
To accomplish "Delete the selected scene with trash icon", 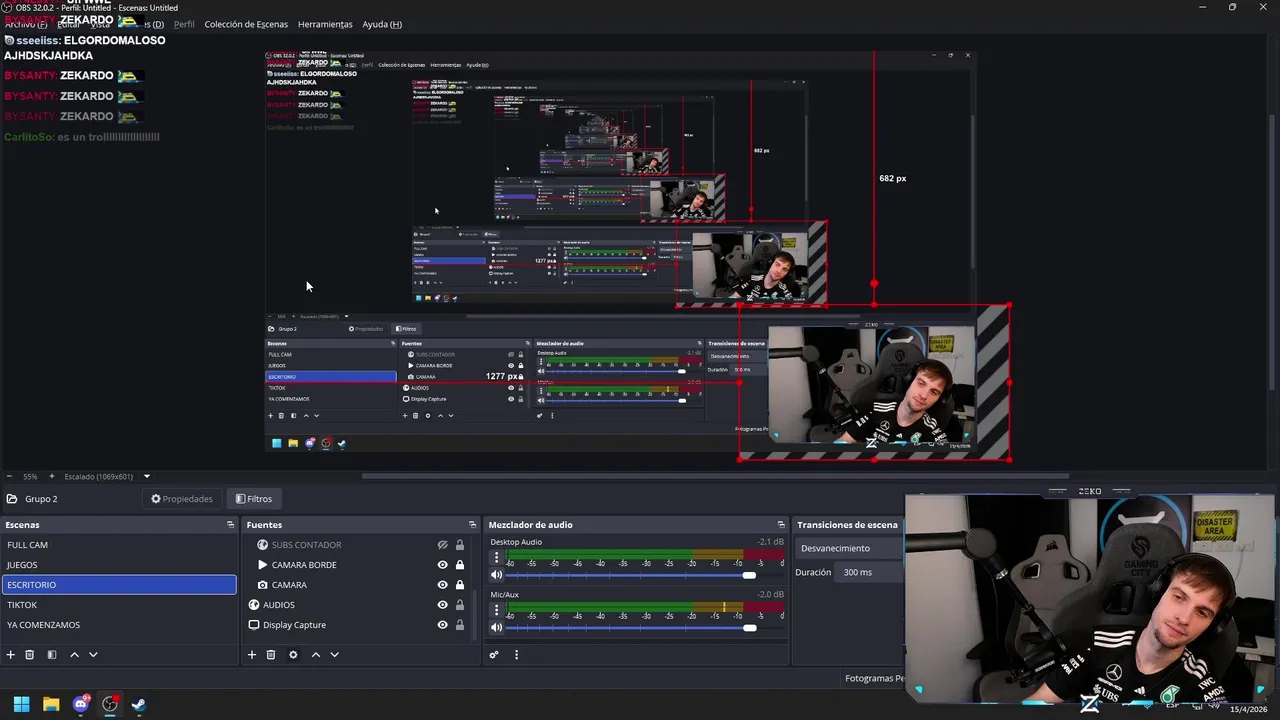I will [30, 655].
